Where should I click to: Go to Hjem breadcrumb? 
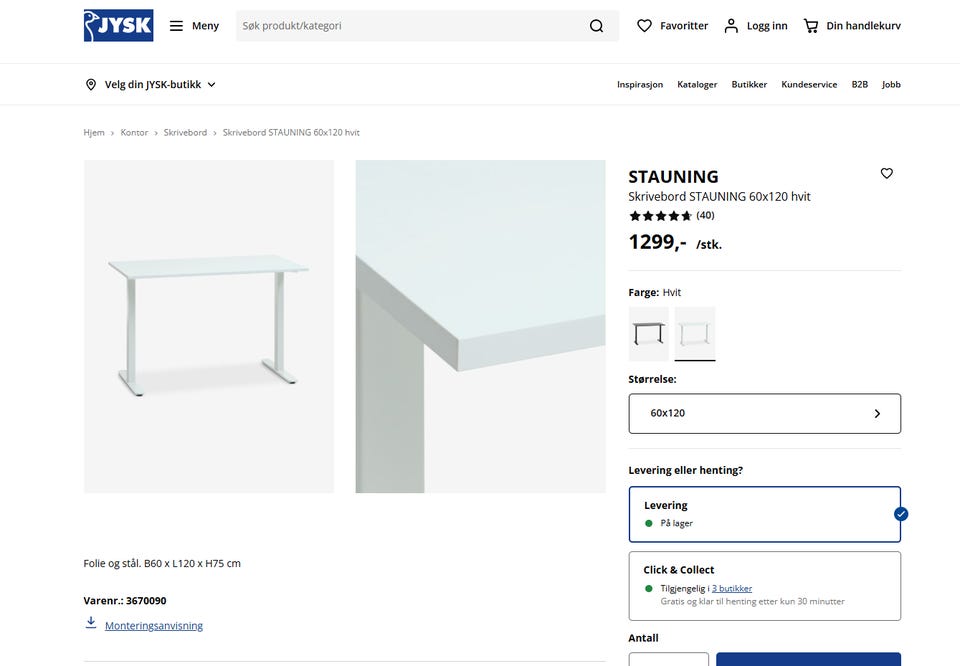coord(94,132)
